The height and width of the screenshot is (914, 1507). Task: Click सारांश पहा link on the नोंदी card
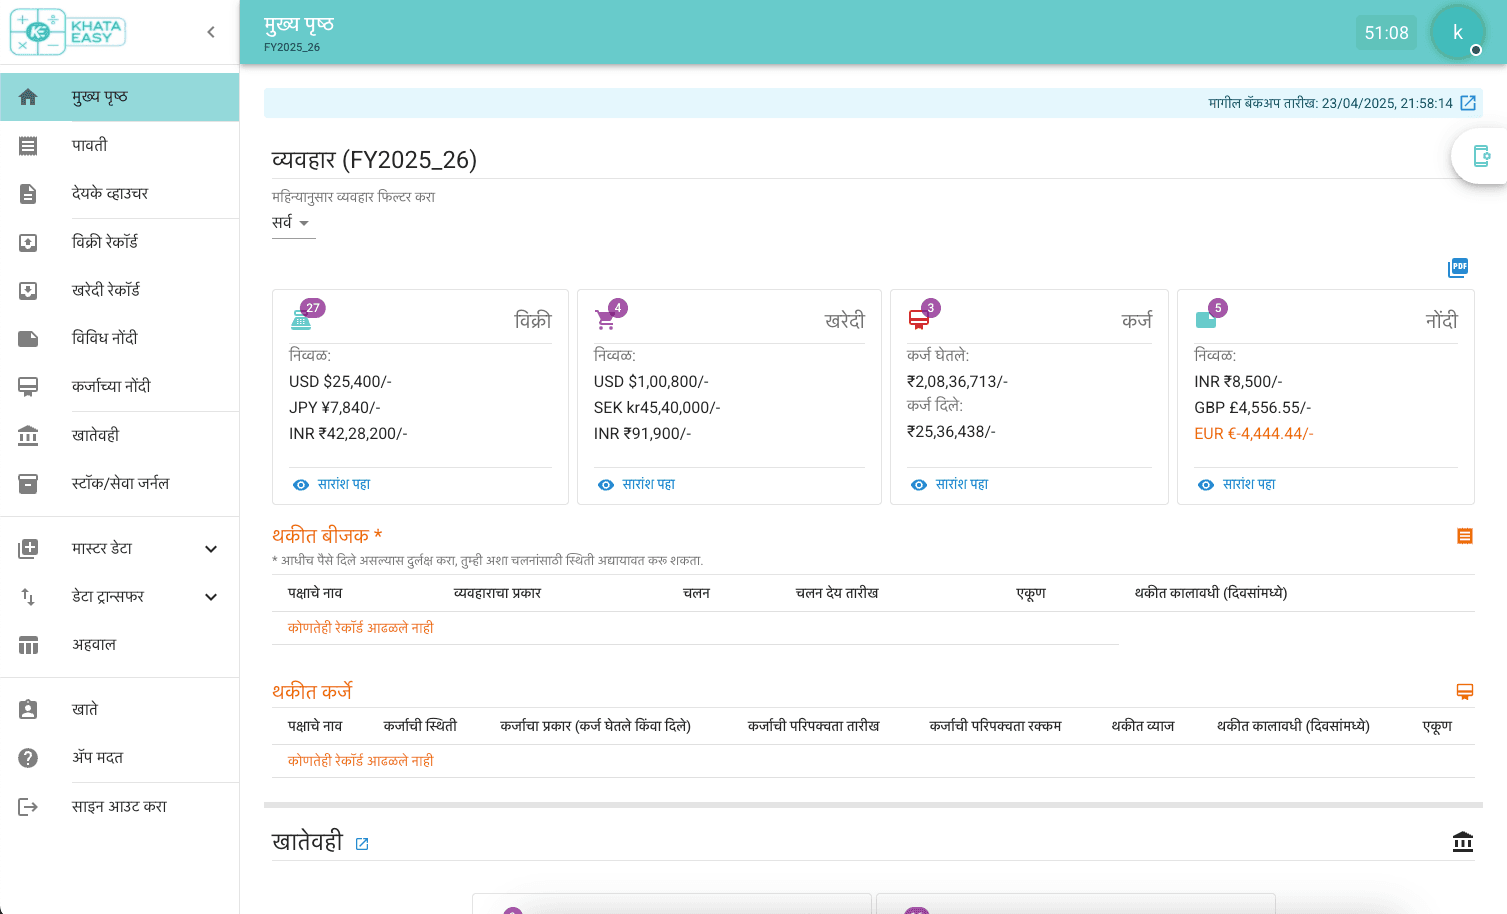1239,484
